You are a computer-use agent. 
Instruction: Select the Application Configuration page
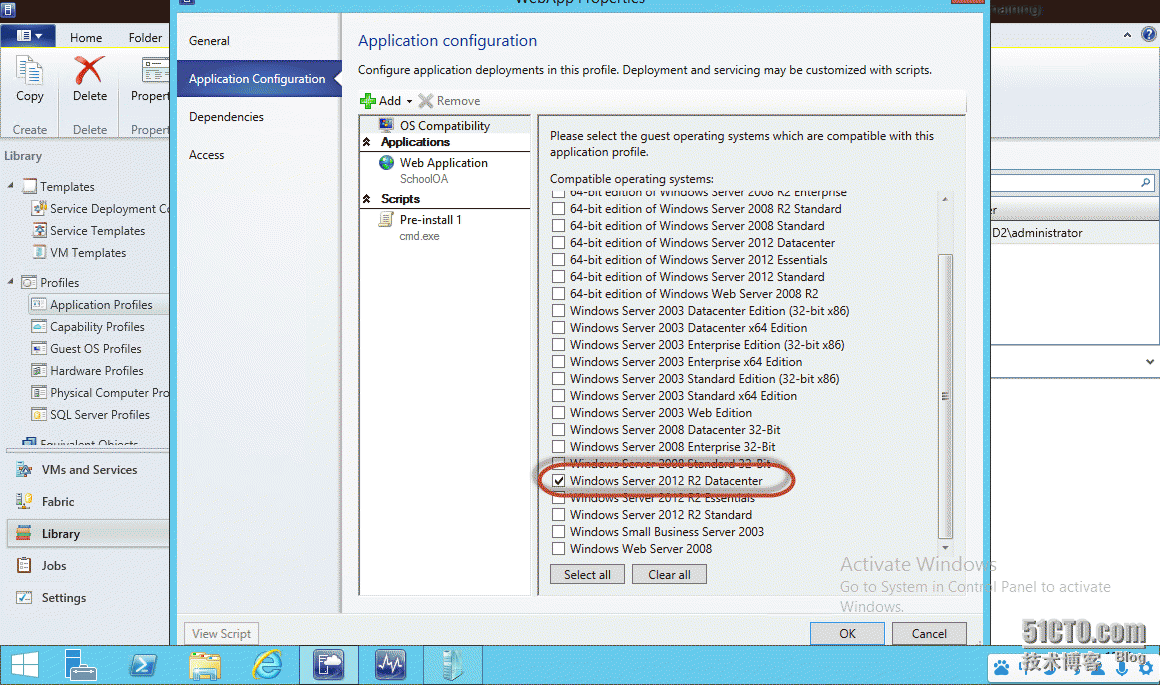click(x=257, y=78)
